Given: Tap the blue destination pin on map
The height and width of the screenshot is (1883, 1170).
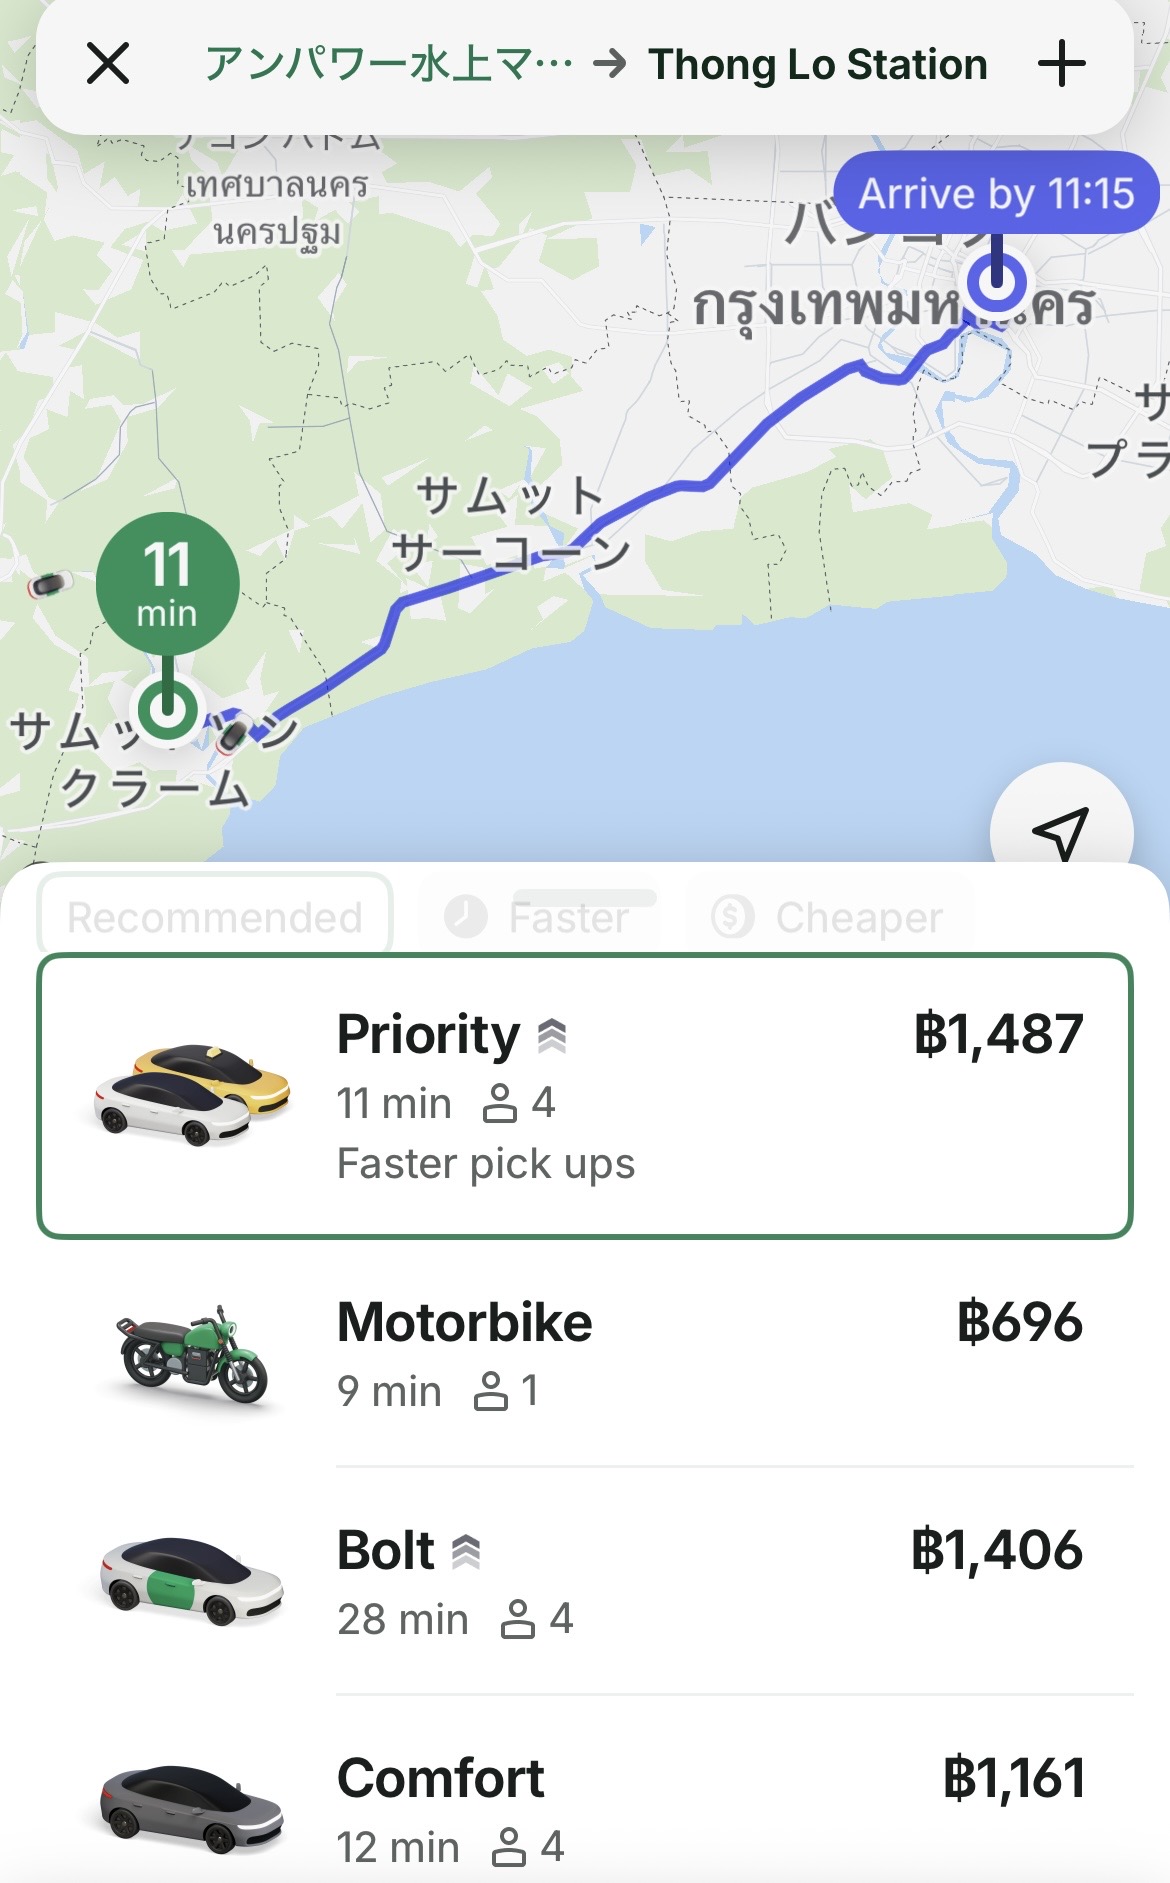Looking at the screenshot, I should tap(997, 282).
